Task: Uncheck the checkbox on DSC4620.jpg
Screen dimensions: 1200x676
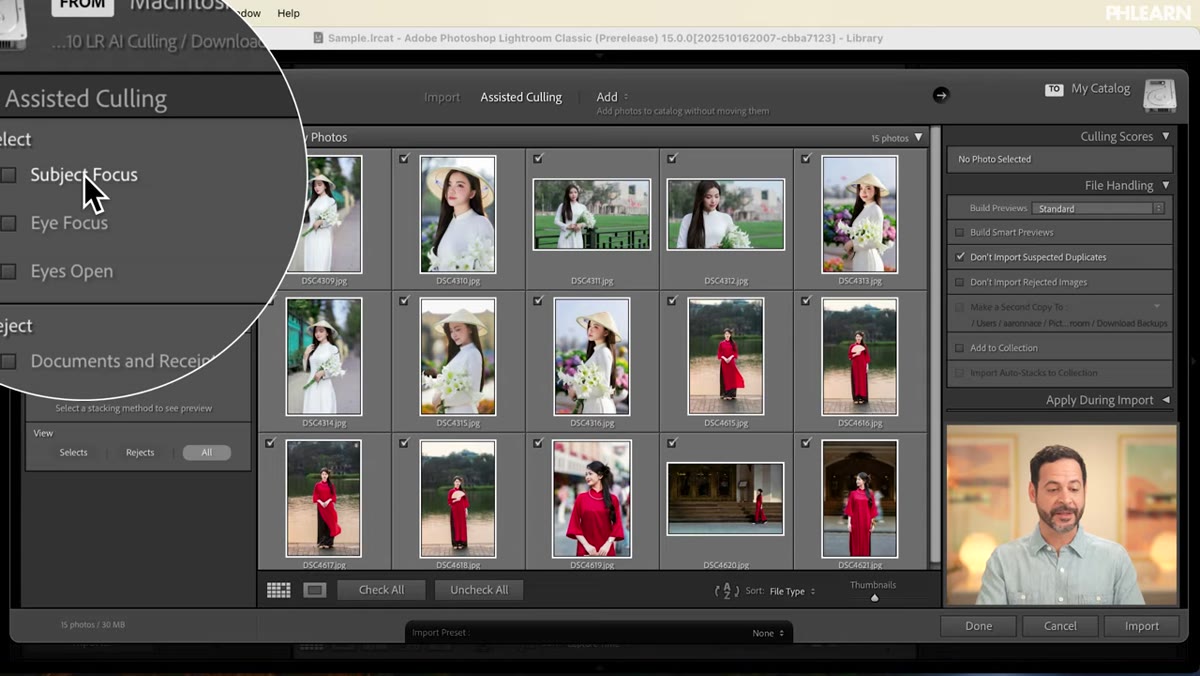Action: point(672,442)
